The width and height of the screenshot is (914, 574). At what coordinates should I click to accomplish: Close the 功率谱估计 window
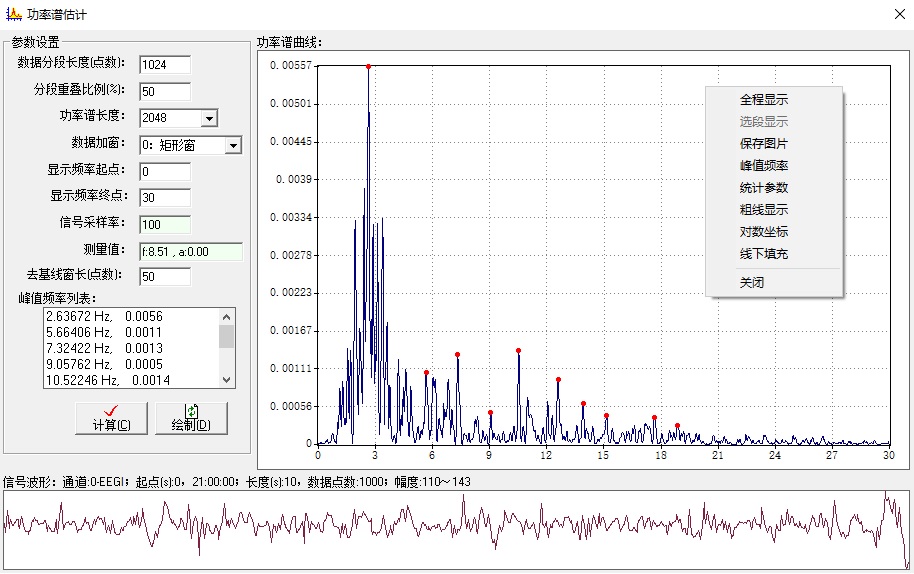(899, 14)
